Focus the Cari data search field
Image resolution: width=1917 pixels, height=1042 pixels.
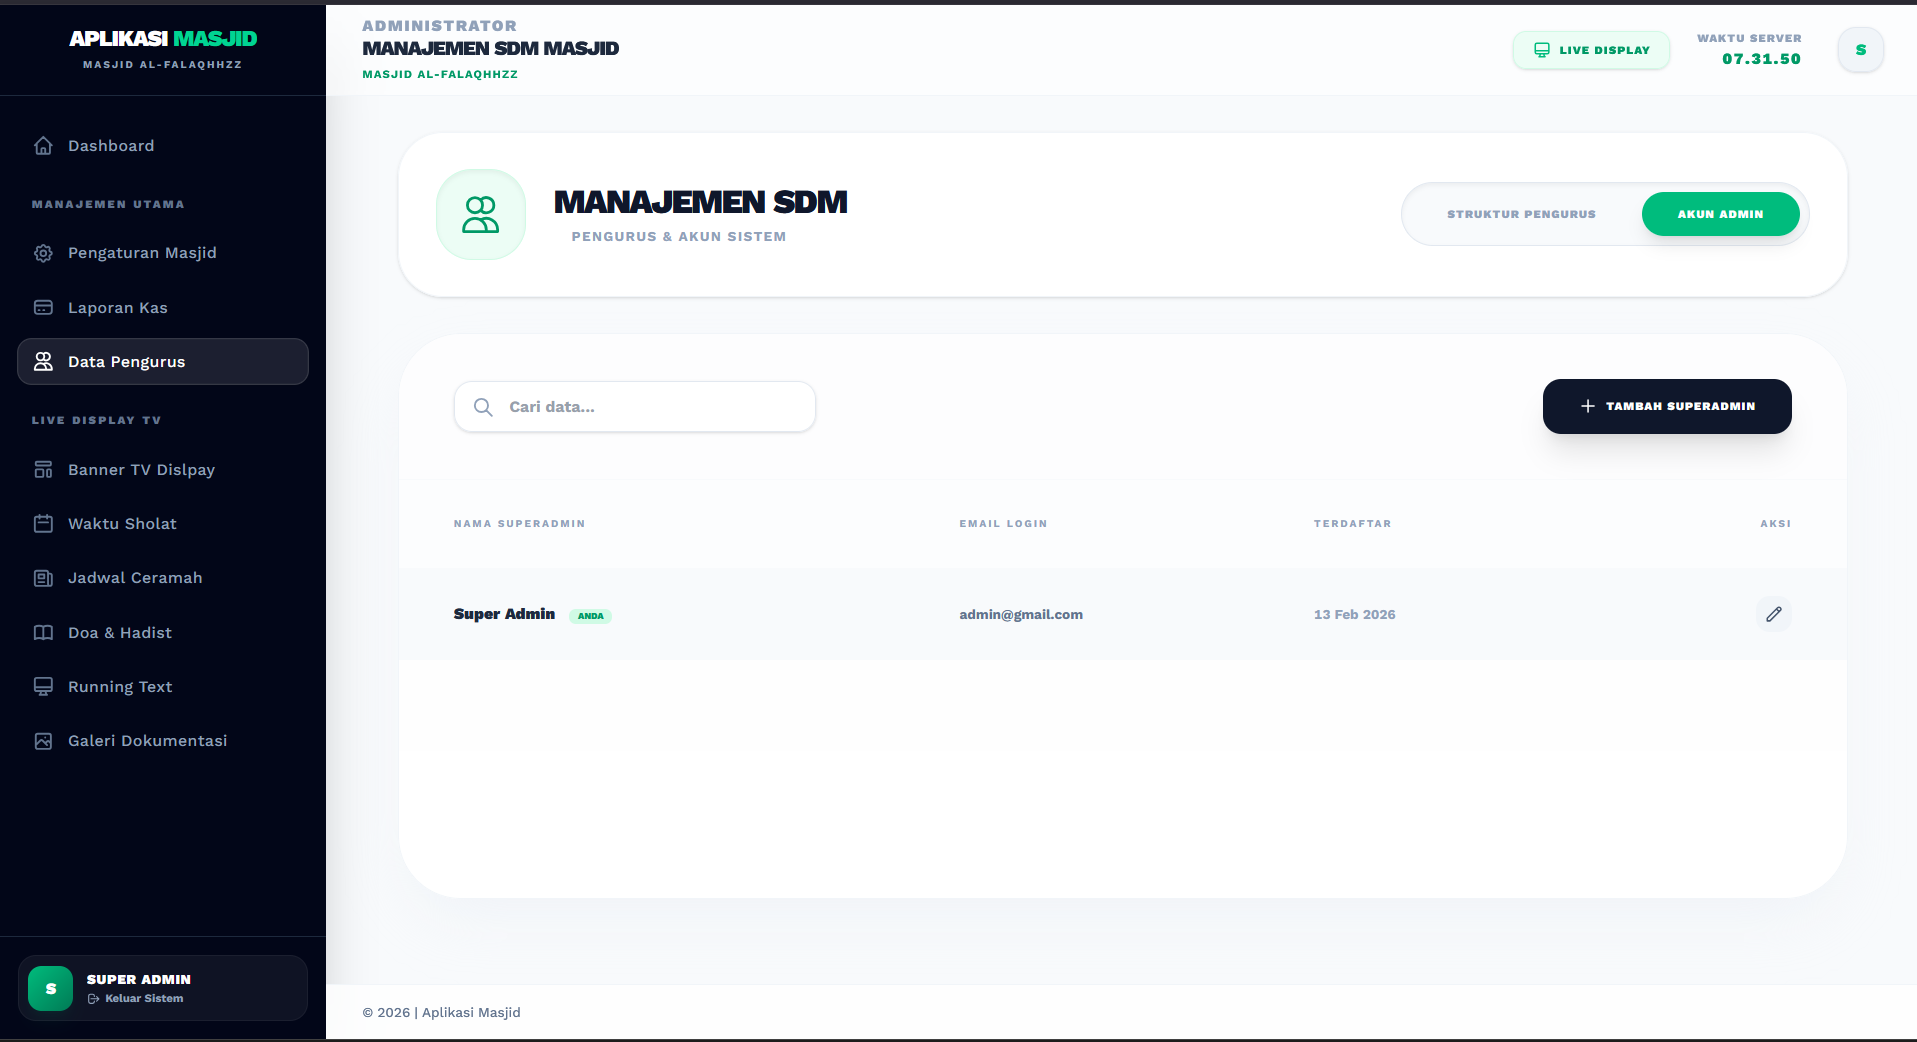(x=635, y=407)
